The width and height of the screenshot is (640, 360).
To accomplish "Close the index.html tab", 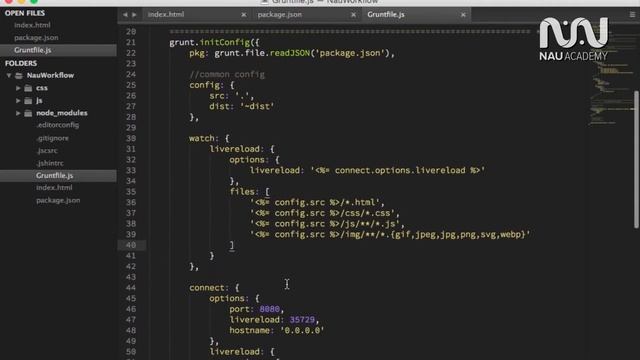I will (x=244, y=15).
